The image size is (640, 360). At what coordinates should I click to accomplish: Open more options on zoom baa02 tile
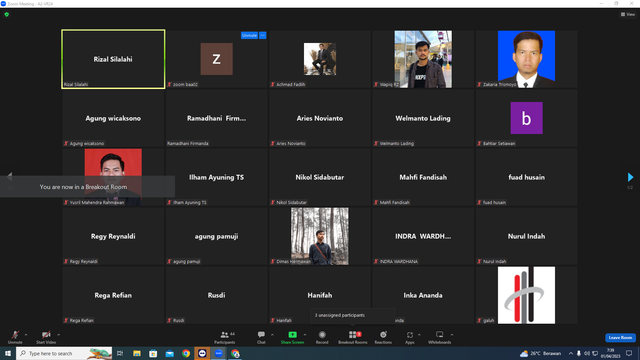click(x=263, y=36)
